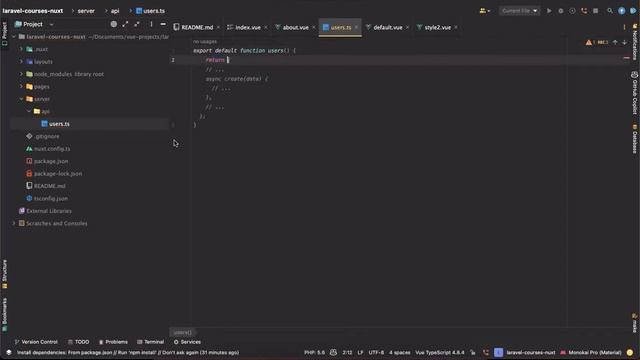Click PHP 5.6 language level in status bar
This screenshot has width=640, height=360.
pos(314,353)
